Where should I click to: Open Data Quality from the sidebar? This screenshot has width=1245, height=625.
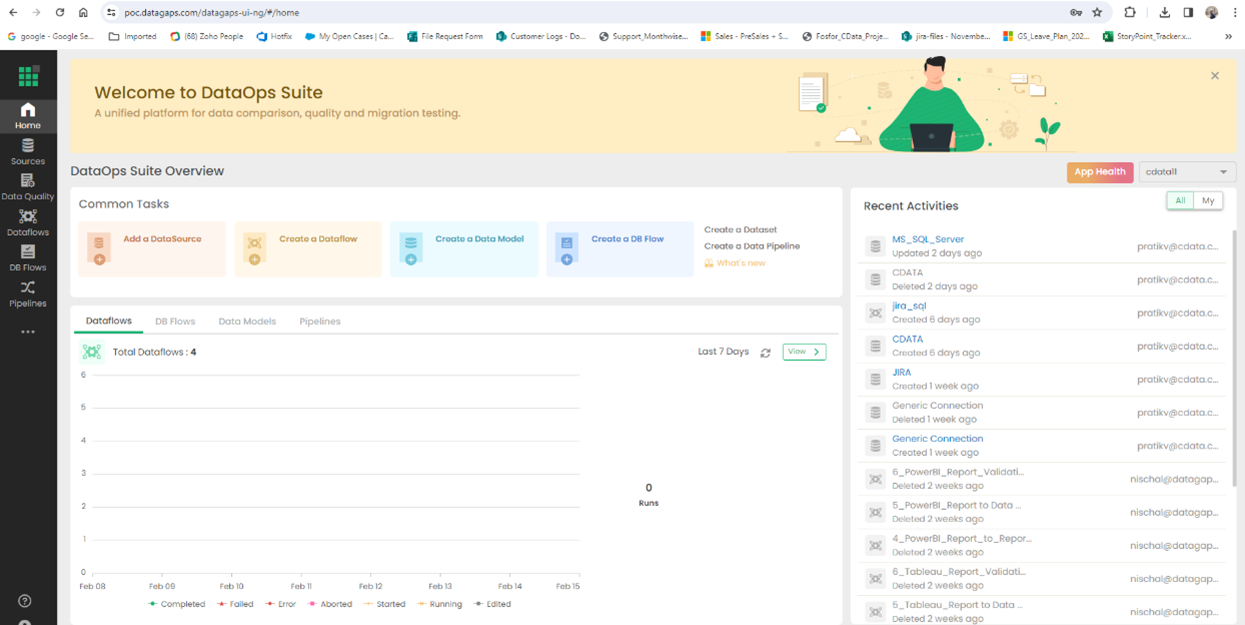(28, 187)
